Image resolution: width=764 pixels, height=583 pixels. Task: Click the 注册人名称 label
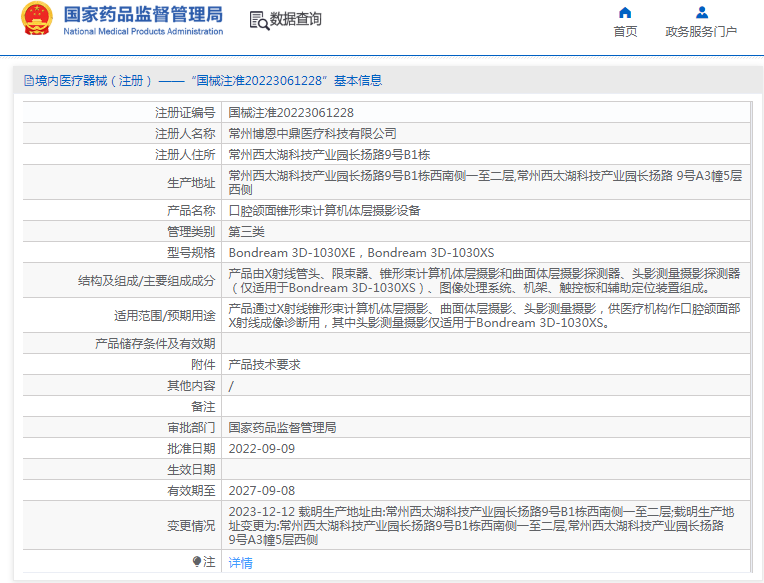pyautogui.click(x=185, y=134)
